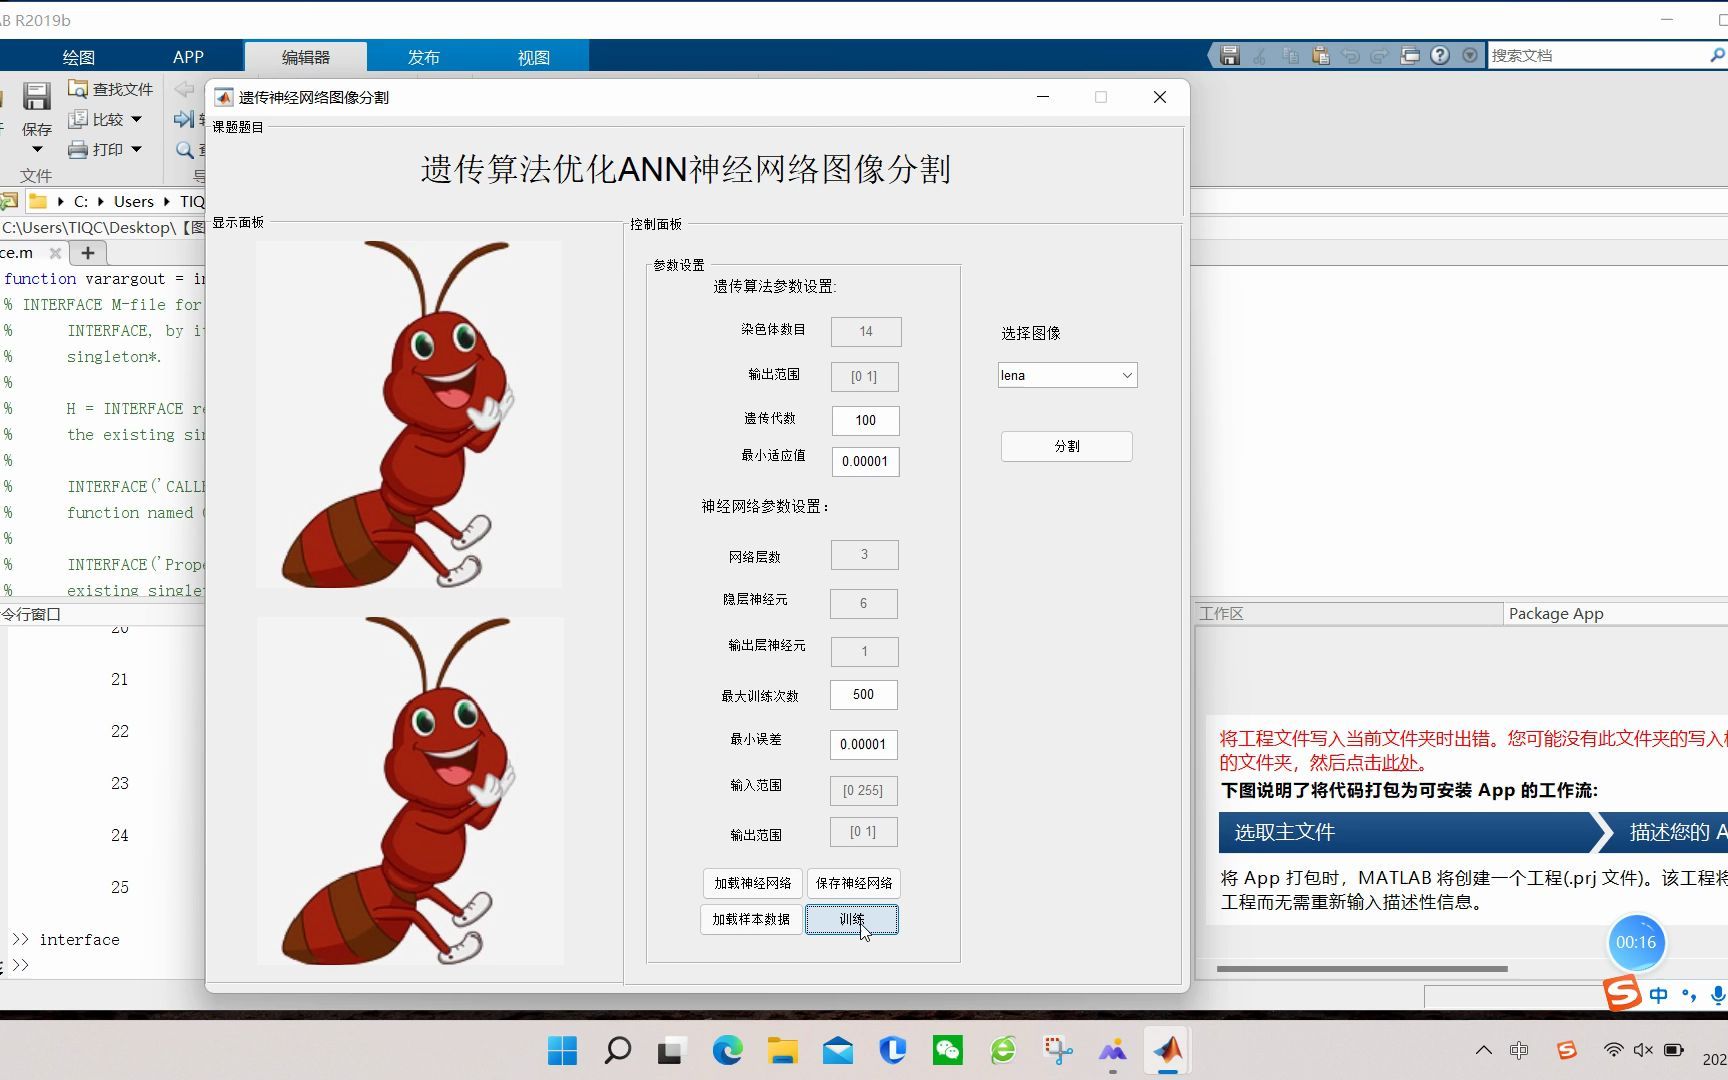Open 查找文件 (Find Files) tool
This screenshot has height=1080, width=1728.
pyautogui.click(x=110, y=88)
